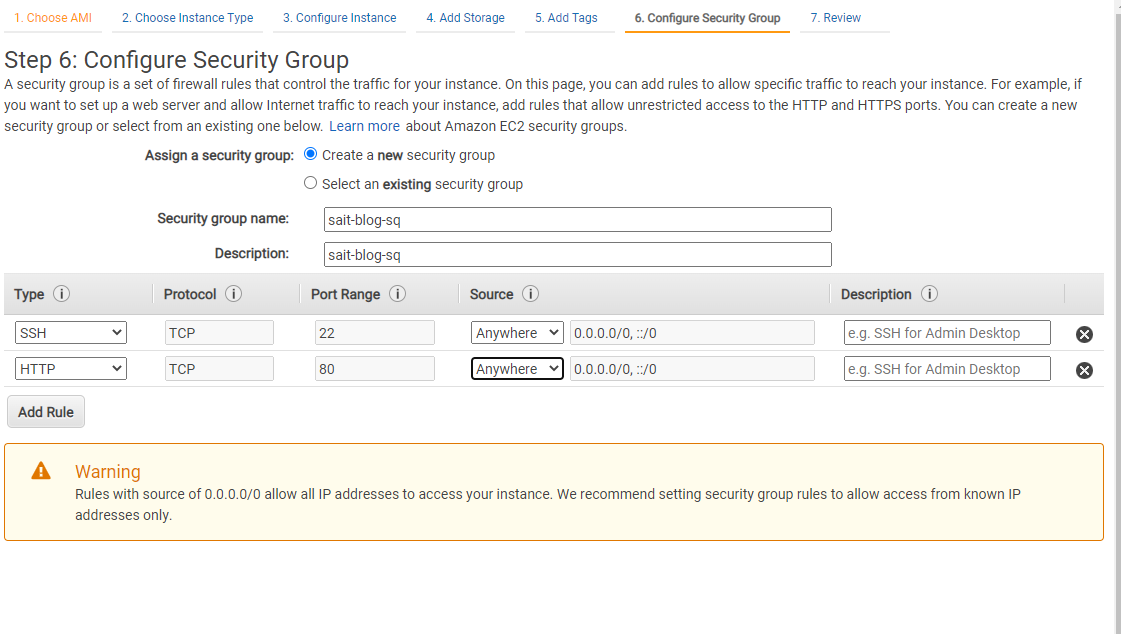Expand Anywhere source dropdown for SSH rule
The width and height of the screenshot is (1121, 634).
click(517, 332)
